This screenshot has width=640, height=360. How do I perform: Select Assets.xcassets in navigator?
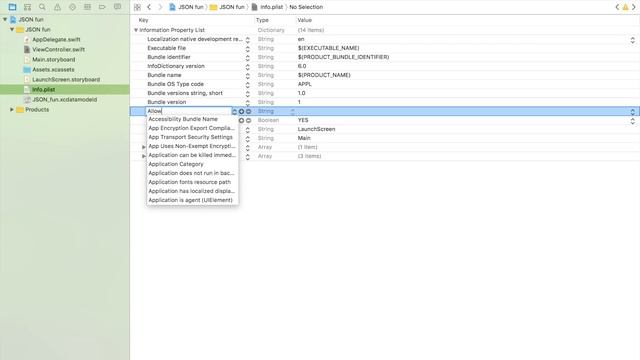coord(53,69)
